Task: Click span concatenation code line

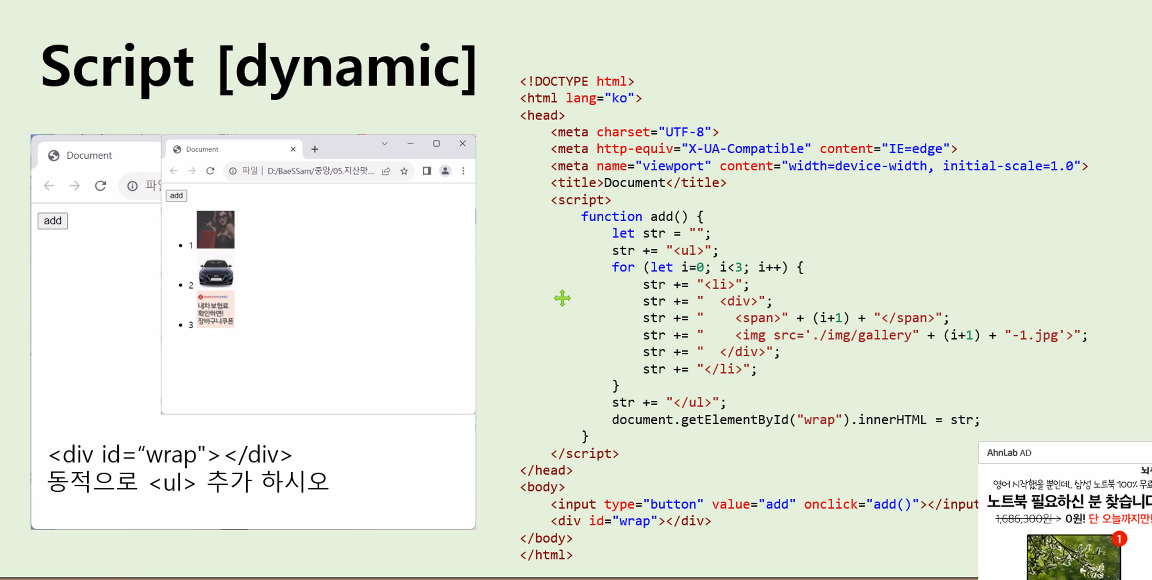Action: (796, 318)
